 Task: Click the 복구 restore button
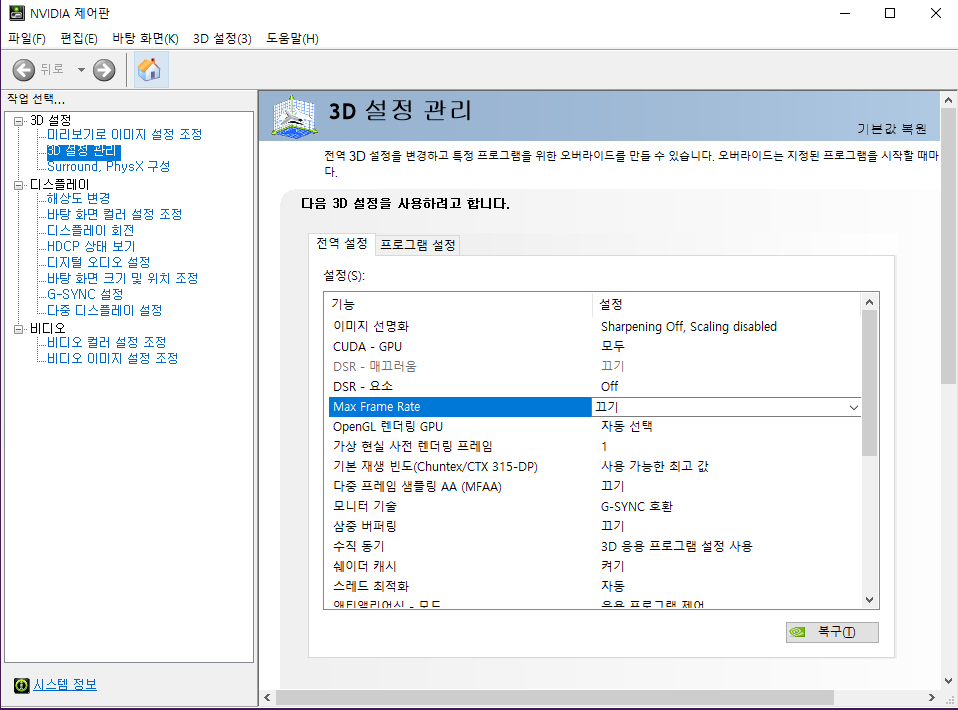click(832, 632)
